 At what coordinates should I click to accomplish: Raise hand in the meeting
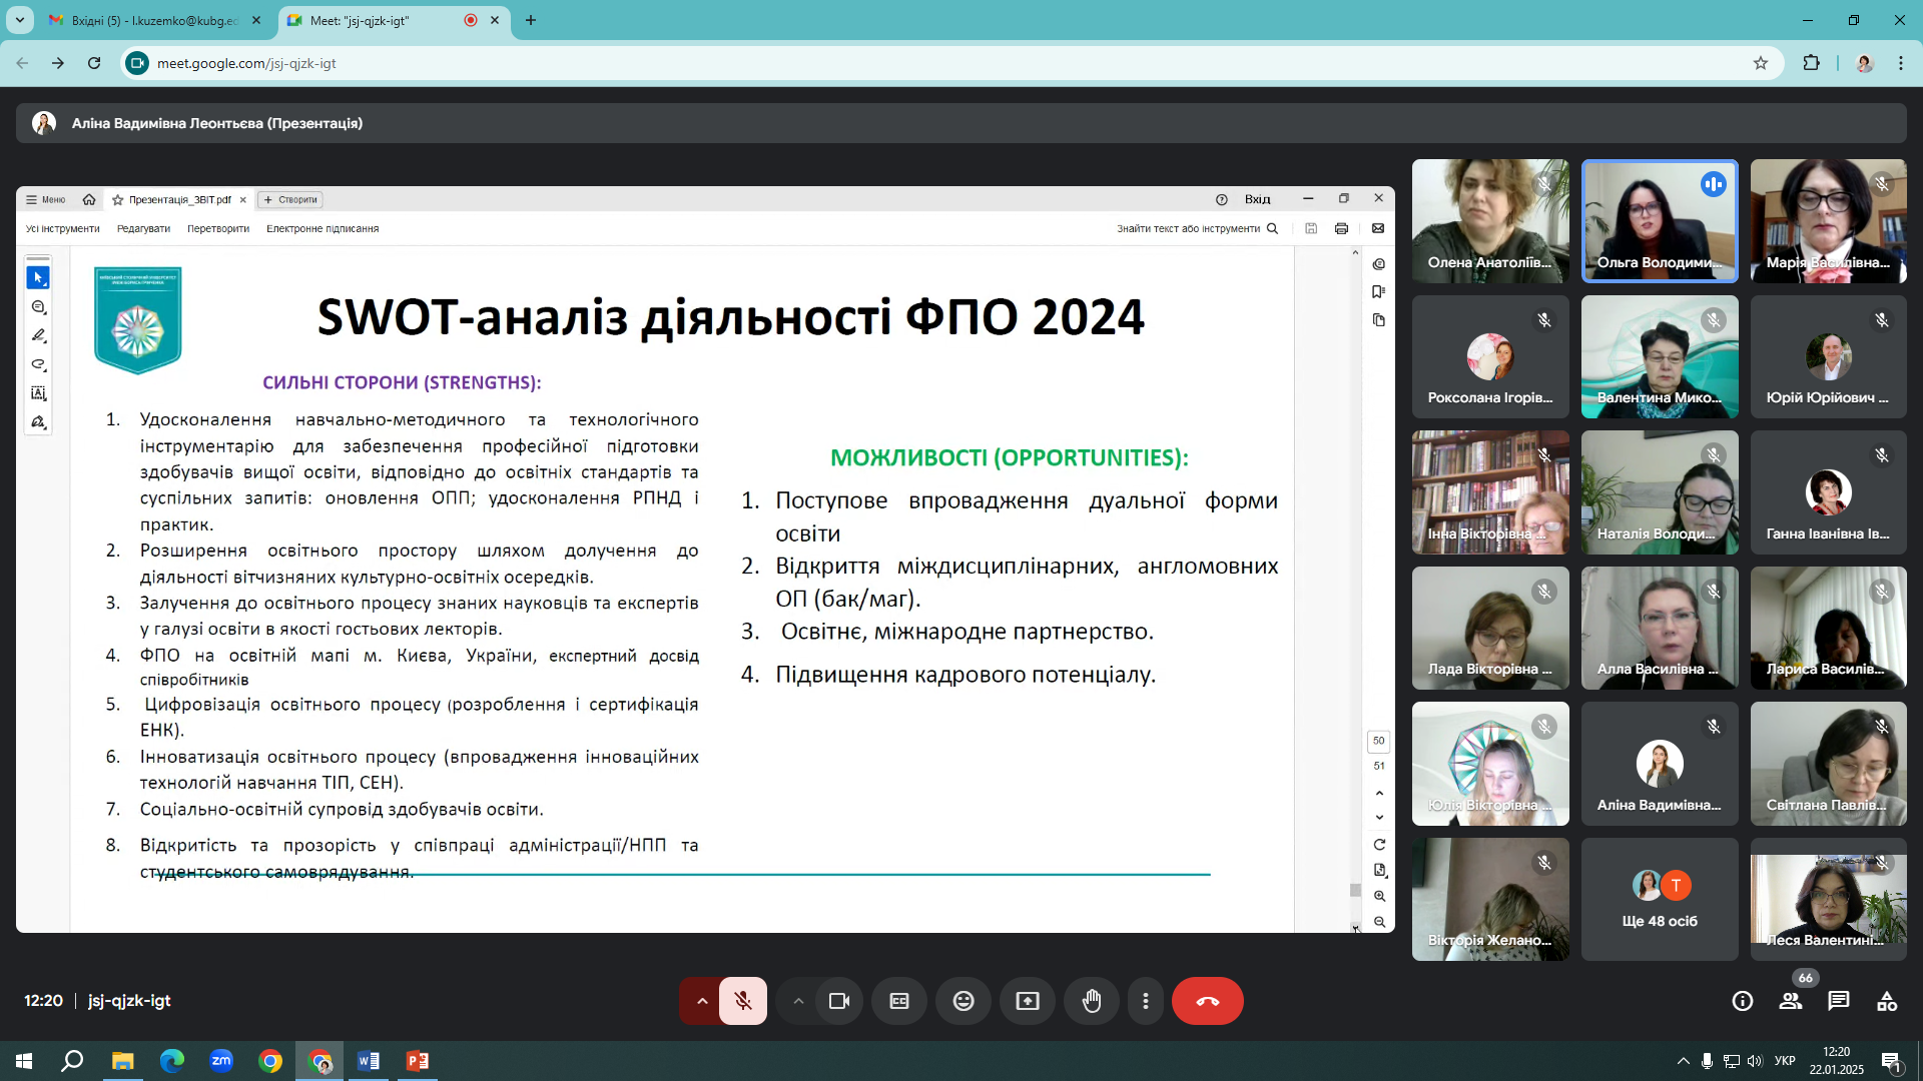(1091, 1001)
